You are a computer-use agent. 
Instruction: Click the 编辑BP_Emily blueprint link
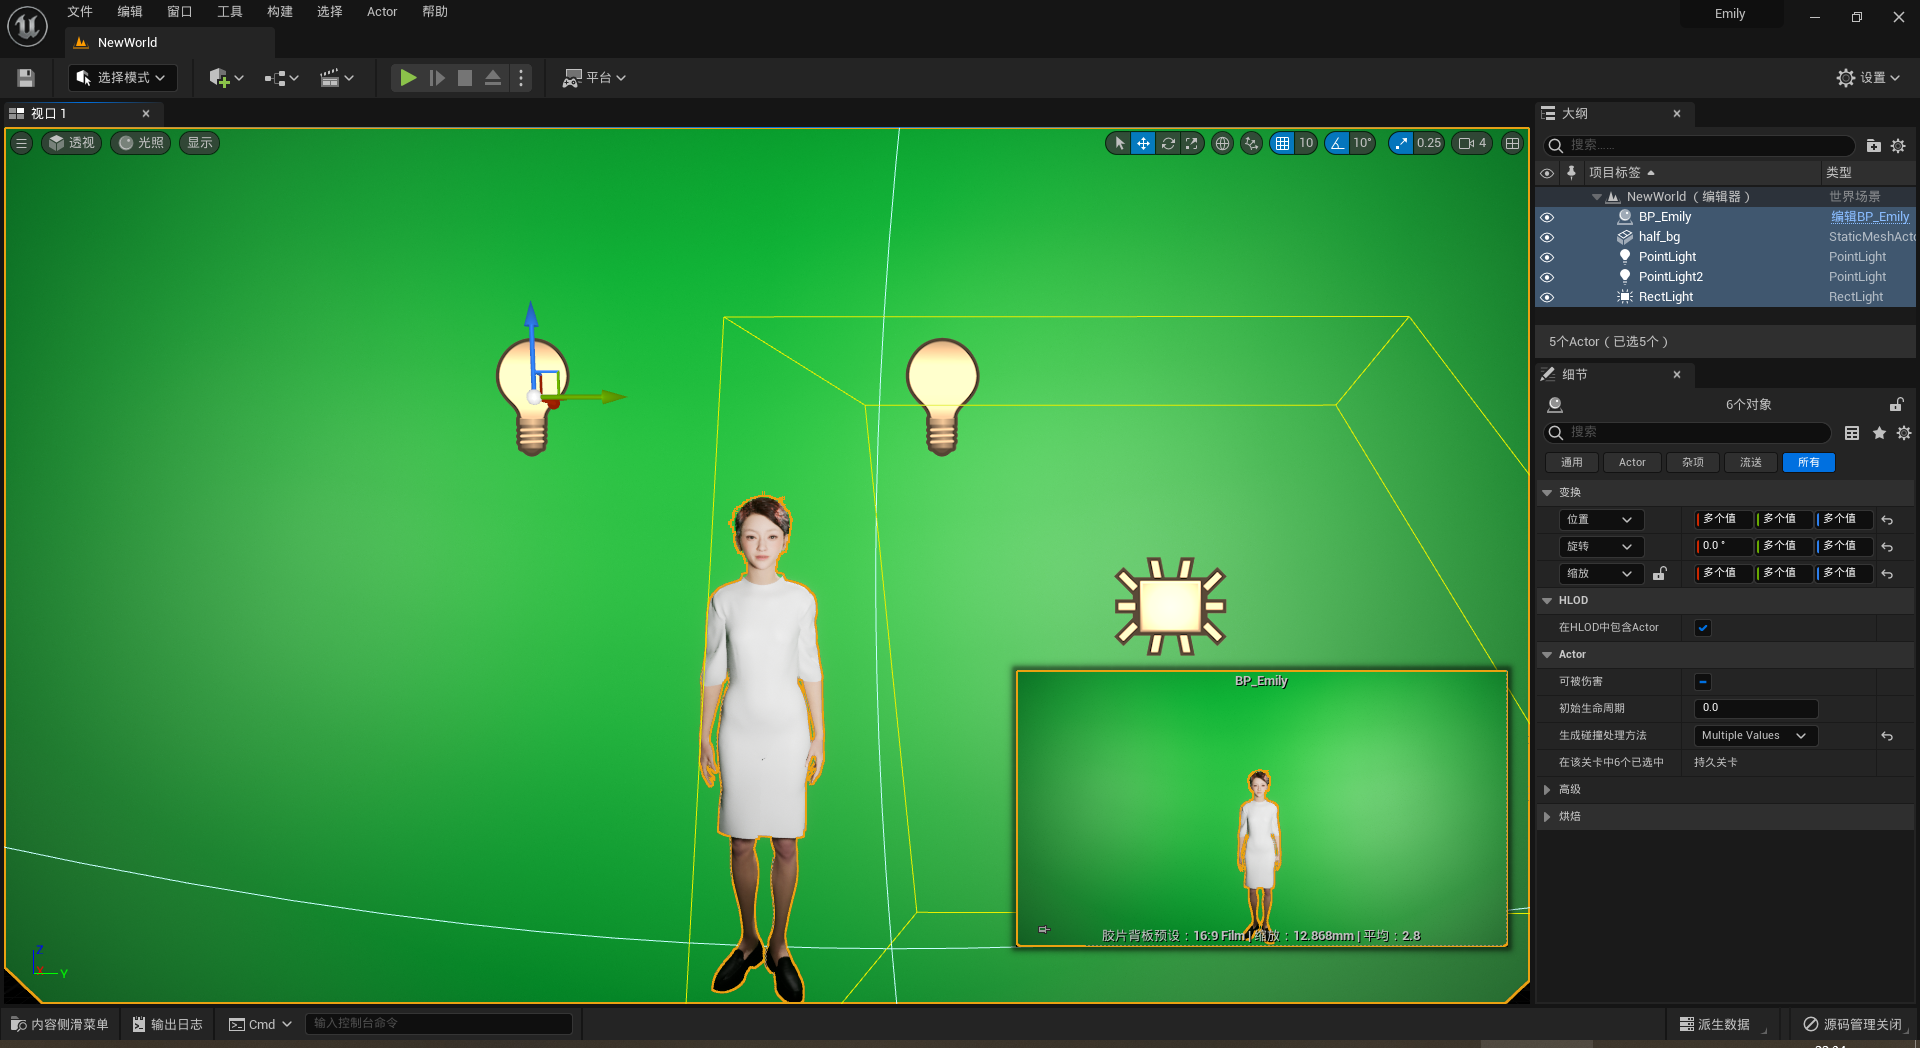(1870, 217)
